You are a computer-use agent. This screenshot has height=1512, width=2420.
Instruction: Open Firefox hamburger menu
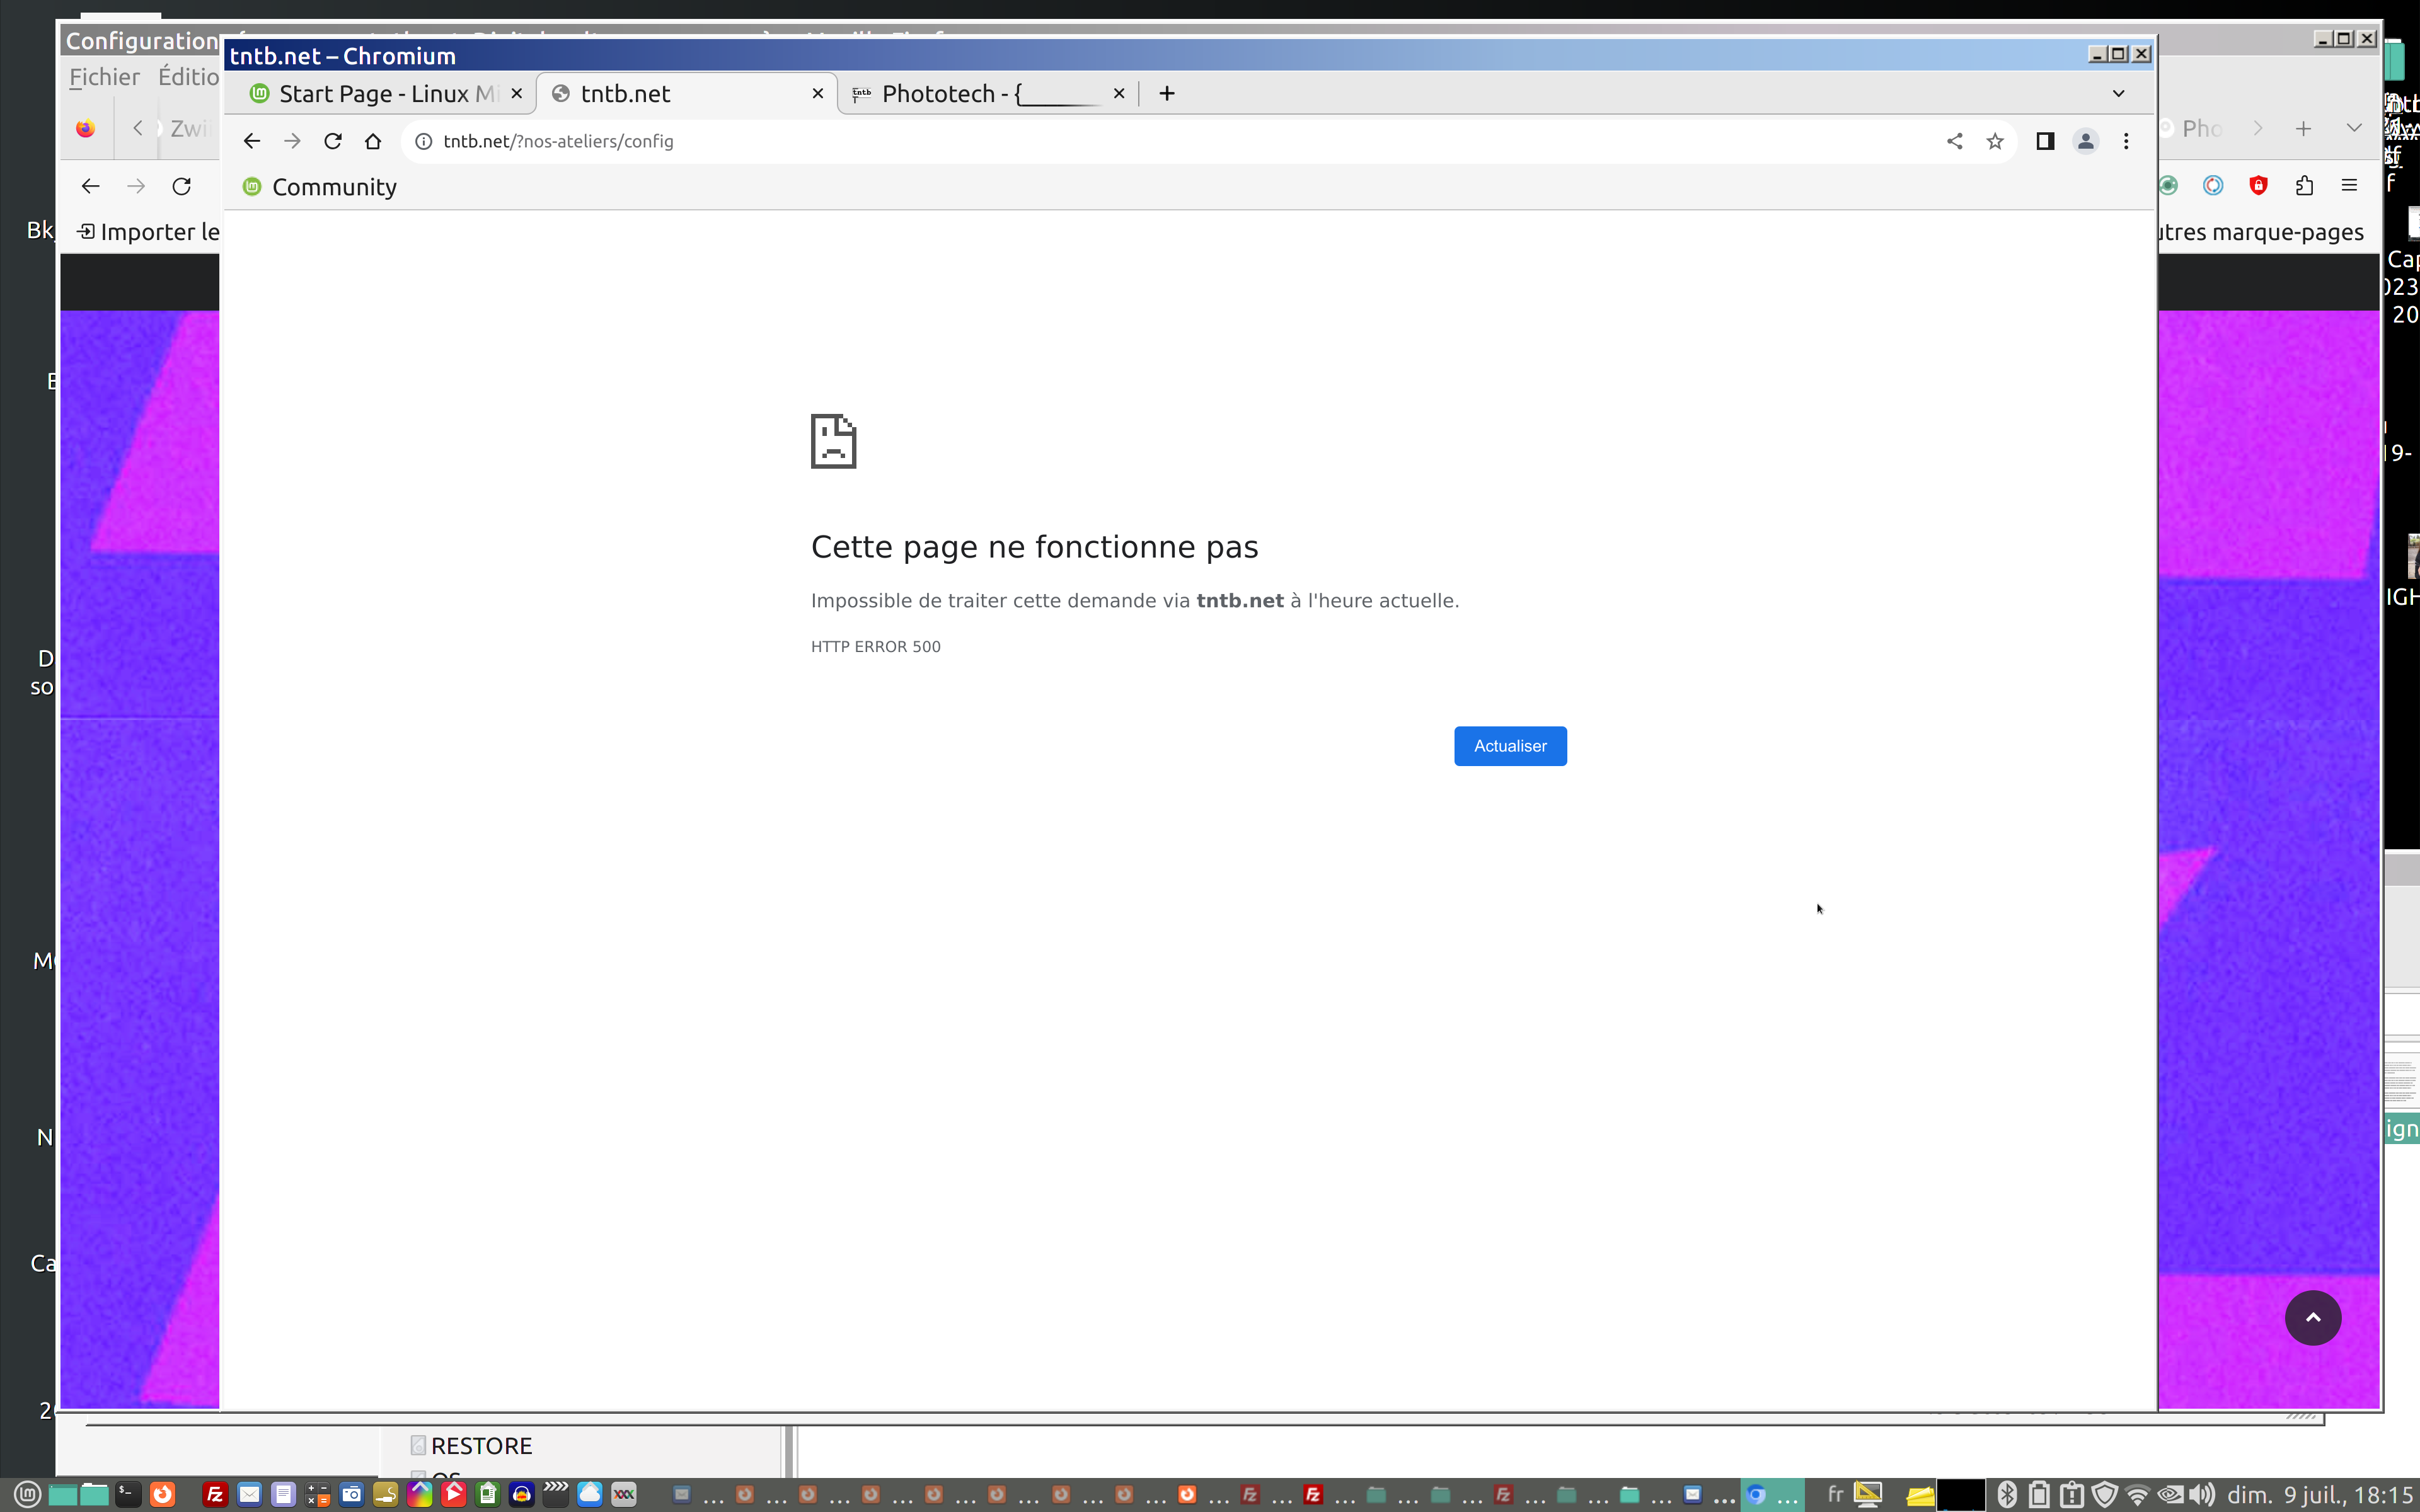[x=2349, y=185]
